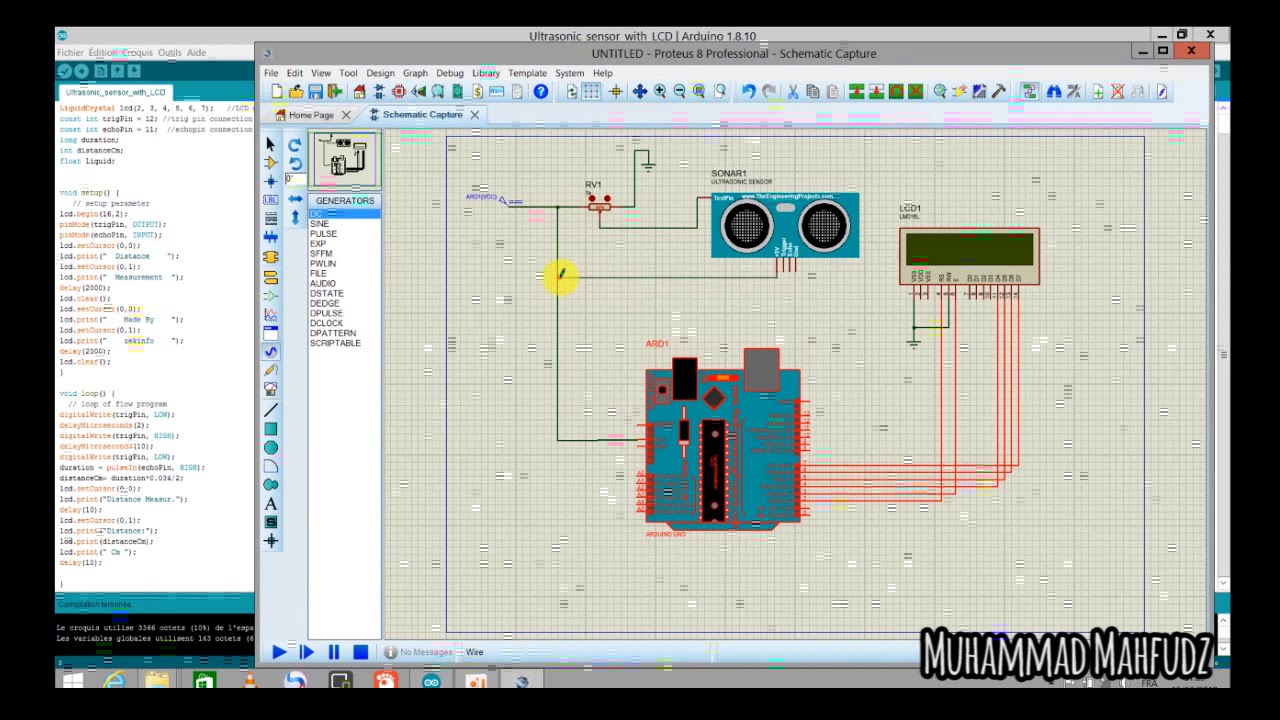Click the No Messages status indicator
The image size is (1280, 720).
[x=419, y=653]
